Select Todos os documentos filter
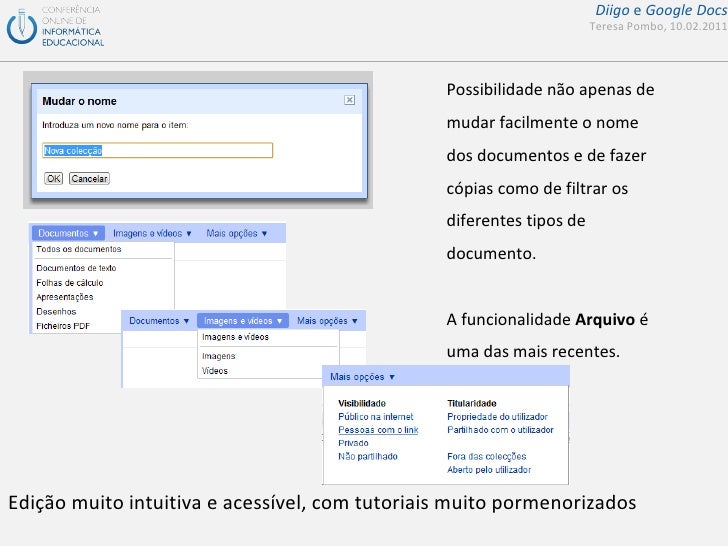Viewport: 728px width, 546px height. coord(79,249)
